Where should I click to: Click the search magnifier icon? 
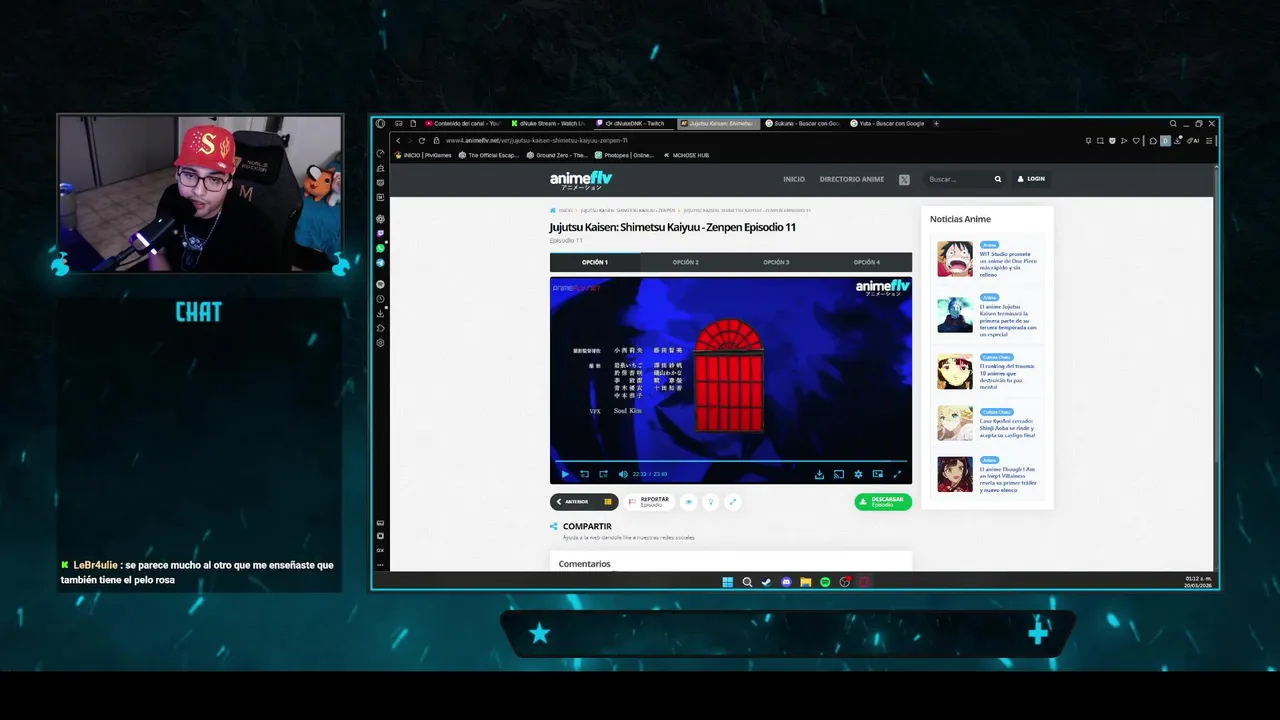(x=998, y=179)
